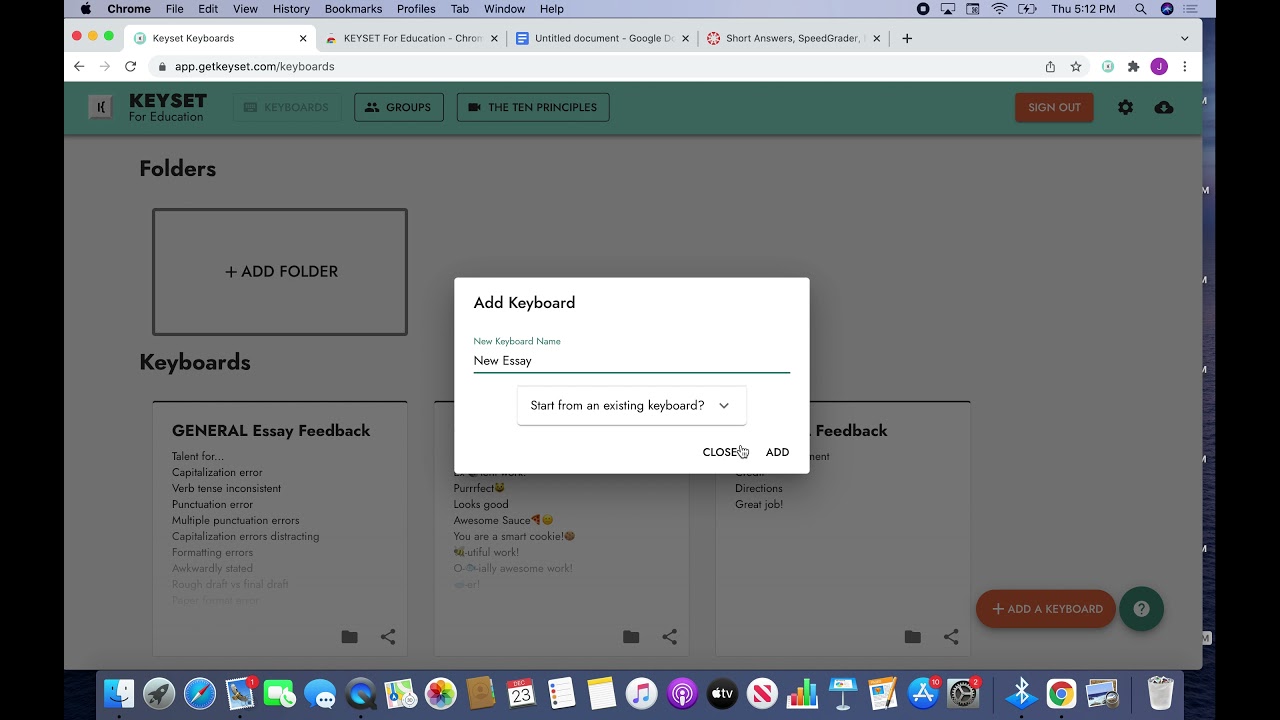Screen dimensions: 1280x720
Task: Click the browser forward arrow
Action: coord(105,66)
